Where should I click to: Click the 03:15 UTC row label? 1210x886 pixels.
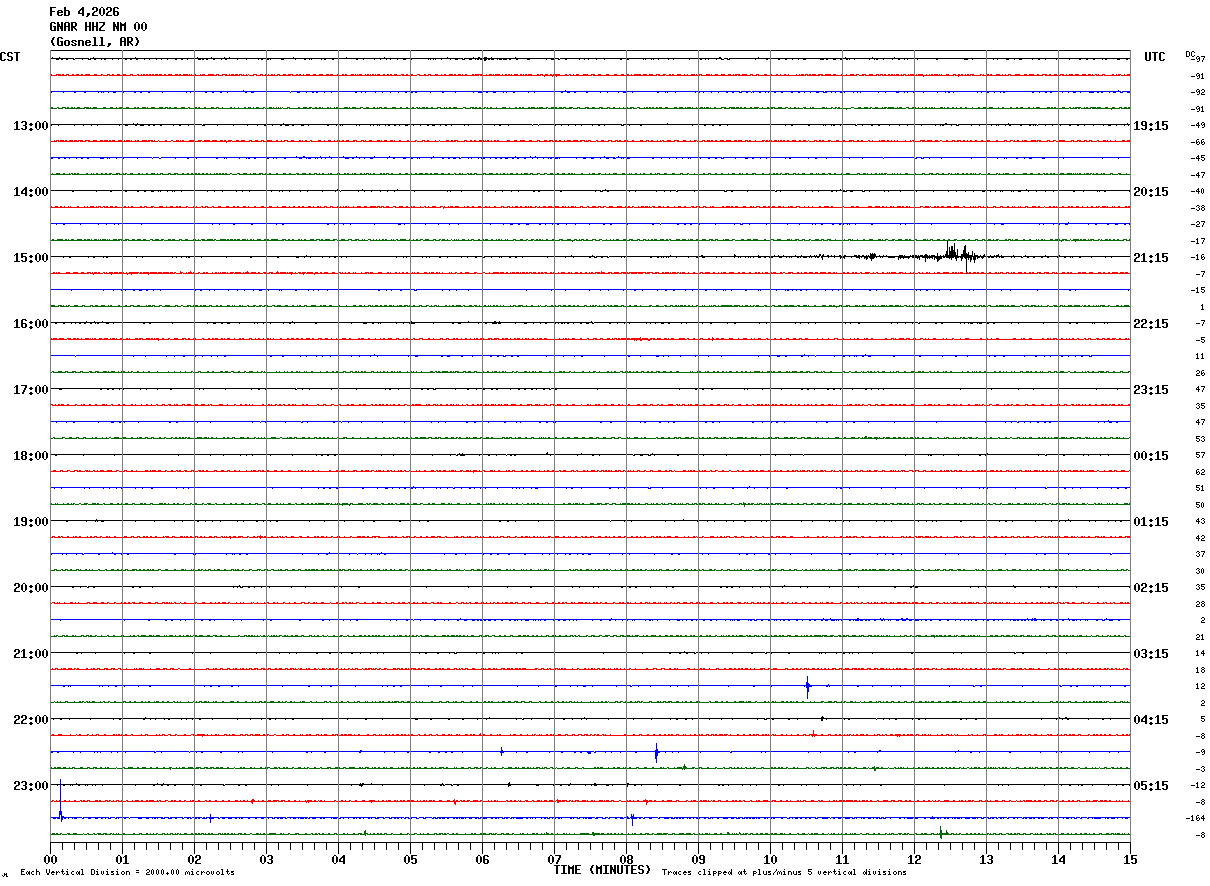coord(1151,654)
